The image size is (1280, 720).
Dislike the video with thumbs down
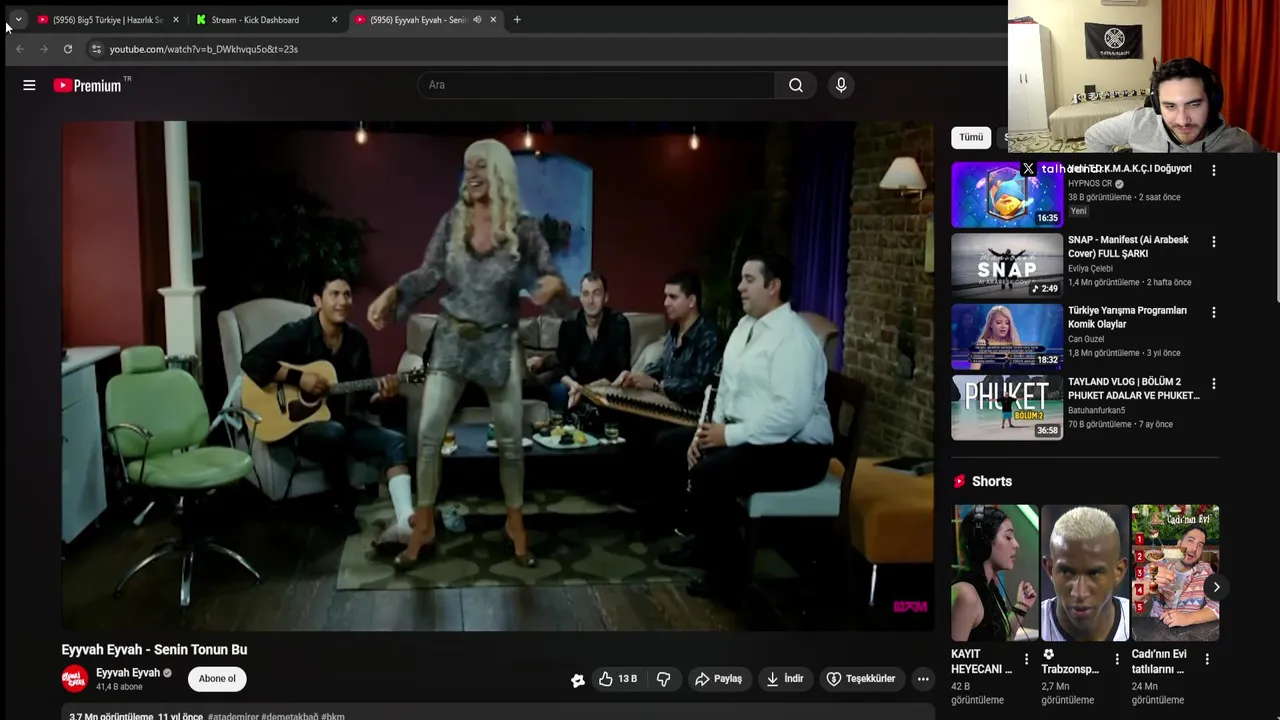(663, 679)
